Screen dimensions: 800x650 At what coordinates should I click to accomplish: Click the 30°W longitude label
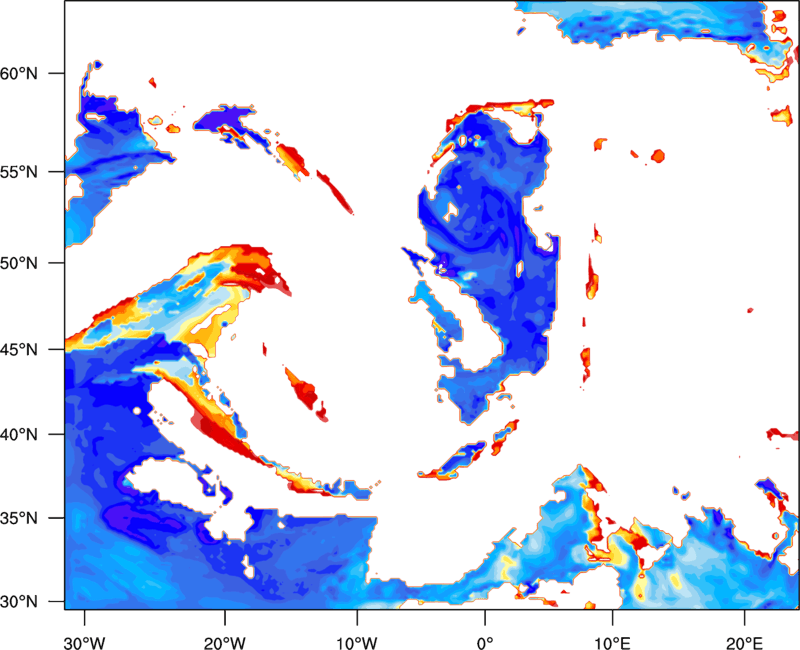click(x=84, y=643)
